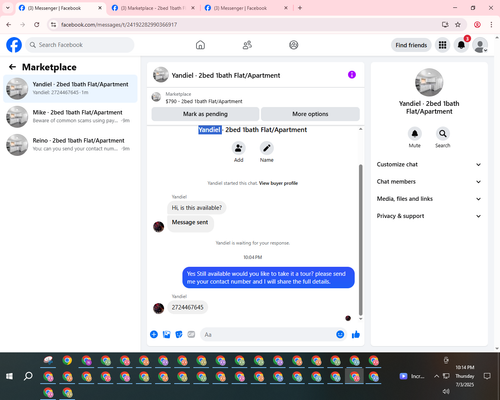This screenshot has height=400, width=500.
Task: Click the More options button
Action: 310,114
